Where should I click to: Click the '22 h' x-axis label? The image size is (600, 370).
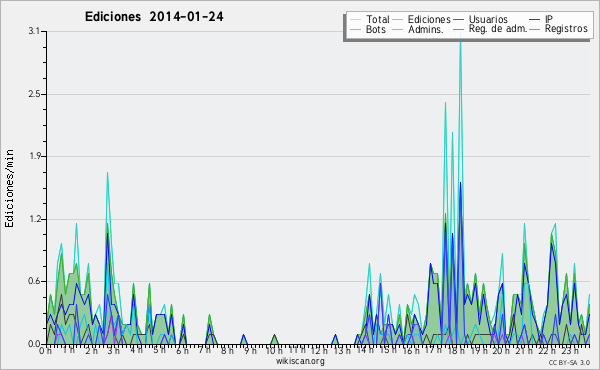(546, 351)
